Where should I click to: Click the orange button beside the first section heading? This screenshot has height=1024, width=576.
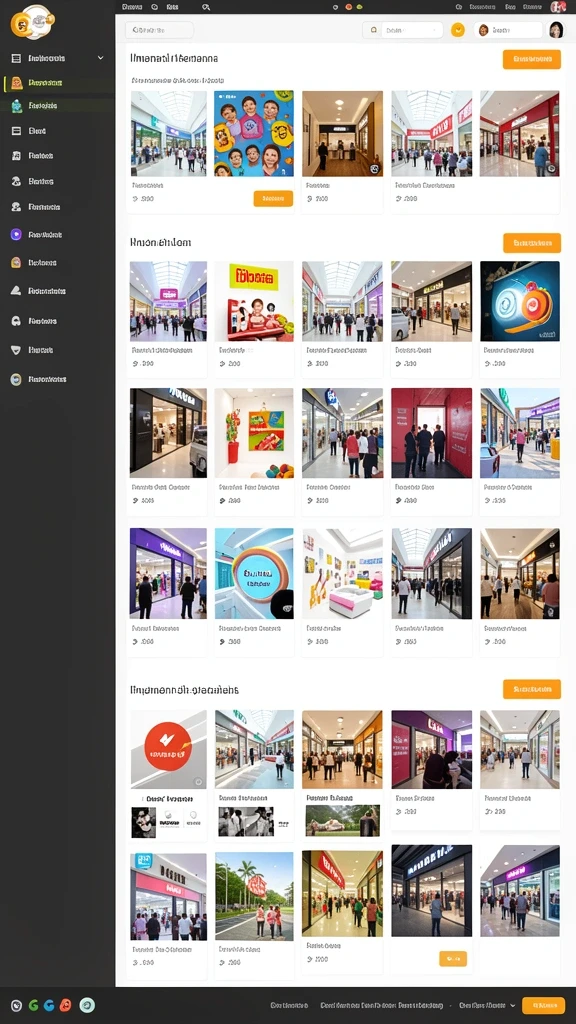click(x=532, y=59)
